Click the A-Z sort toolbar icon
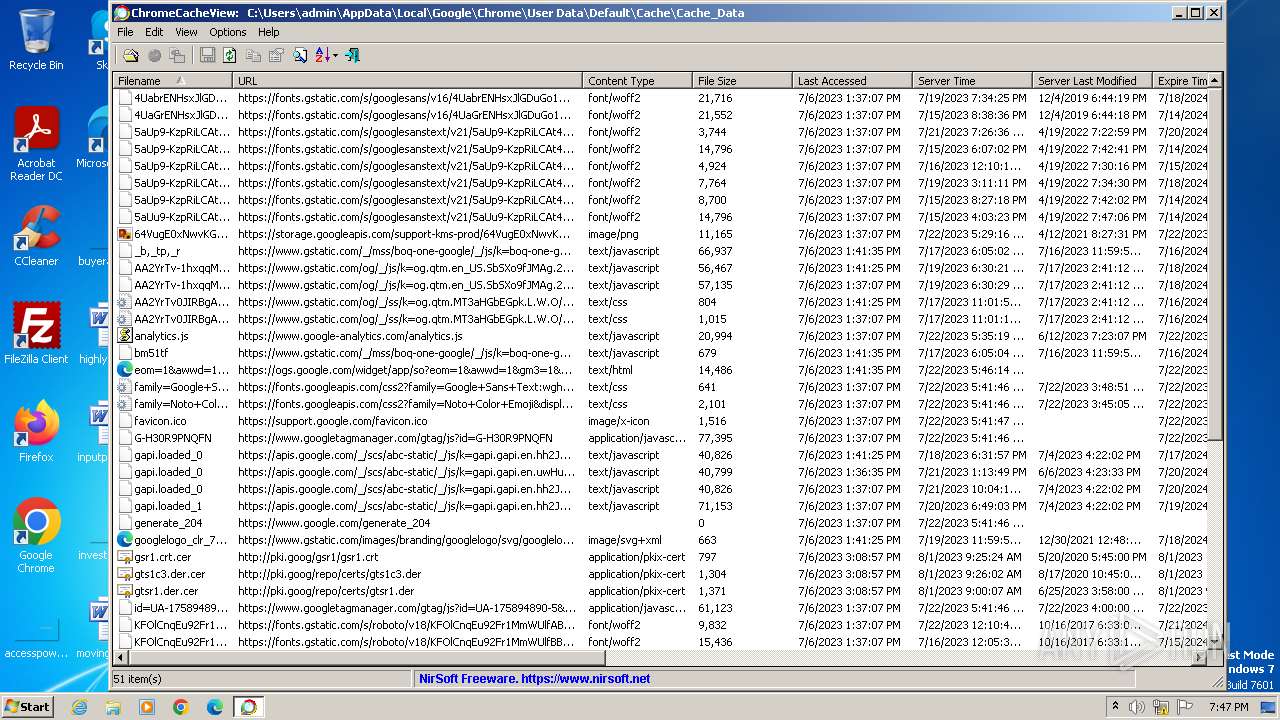The width and height of the screenshot is (1280, 720). click(x=322, y=55)
